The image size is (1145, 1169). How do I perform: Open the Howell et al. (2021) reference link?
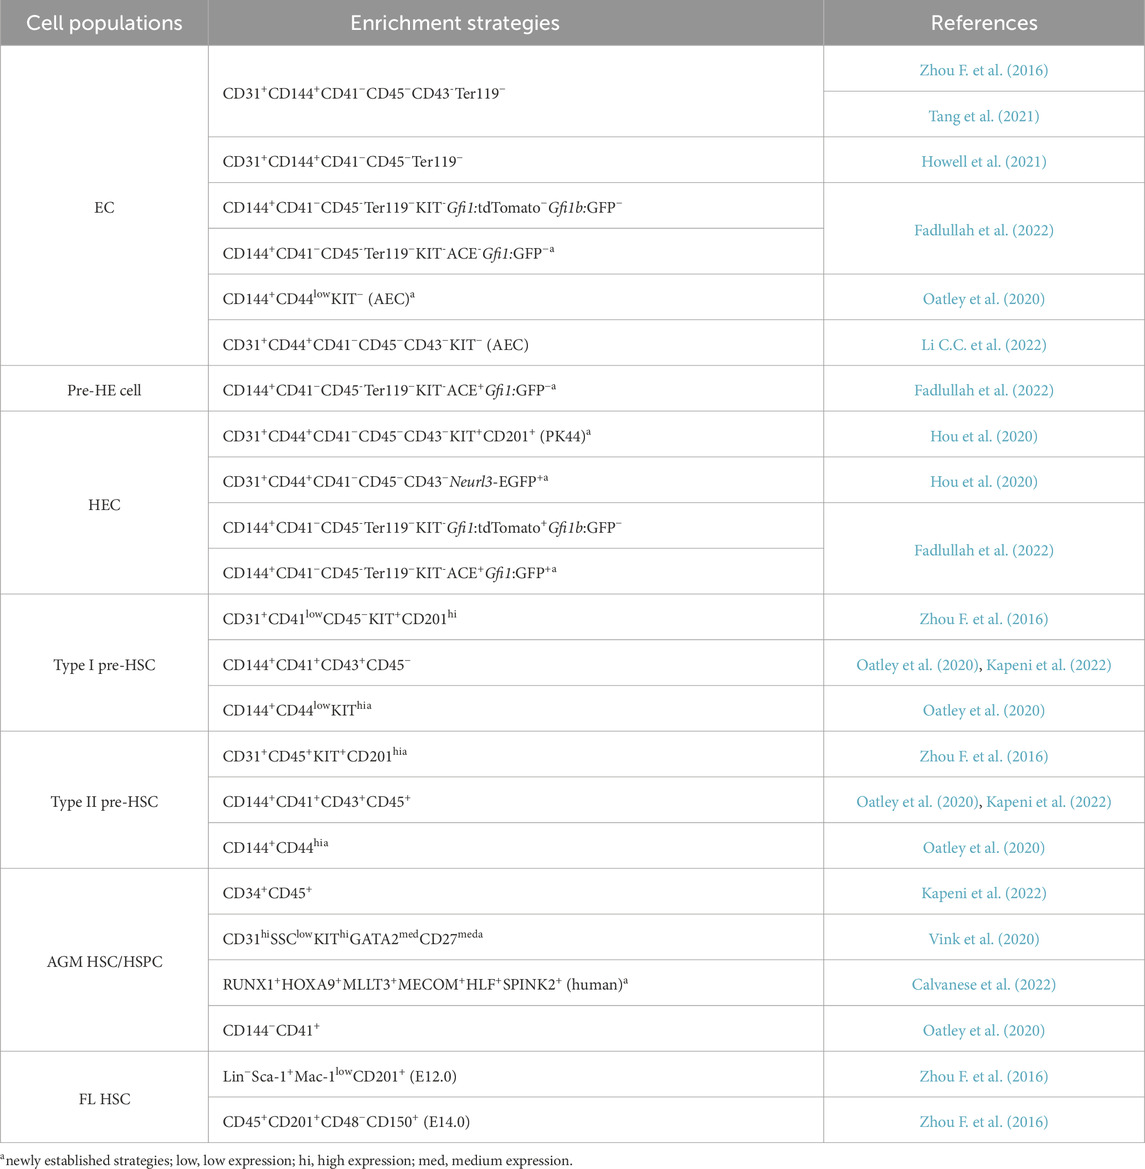tap(983, 161)
